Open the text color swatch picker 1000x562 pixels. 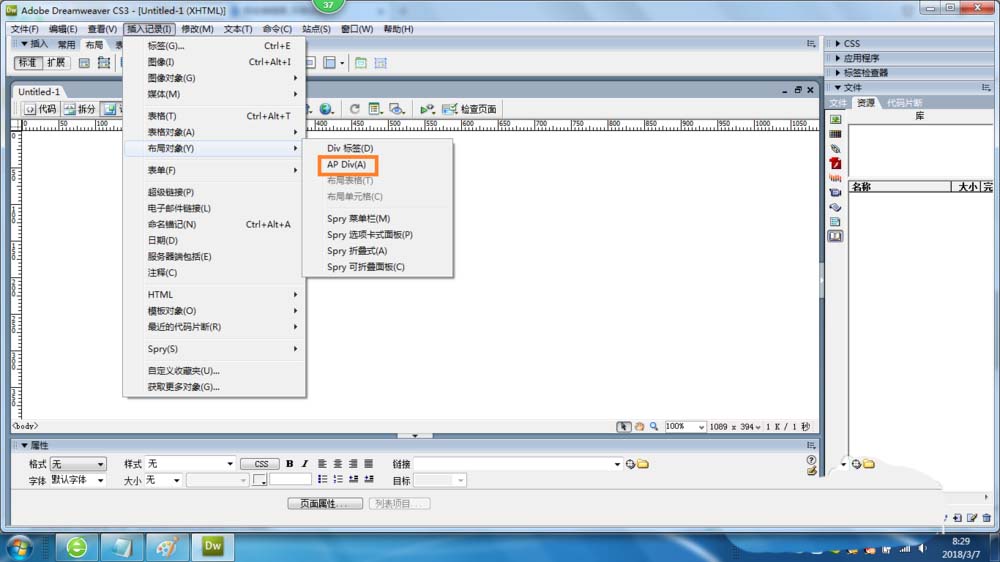pos(259,480)
